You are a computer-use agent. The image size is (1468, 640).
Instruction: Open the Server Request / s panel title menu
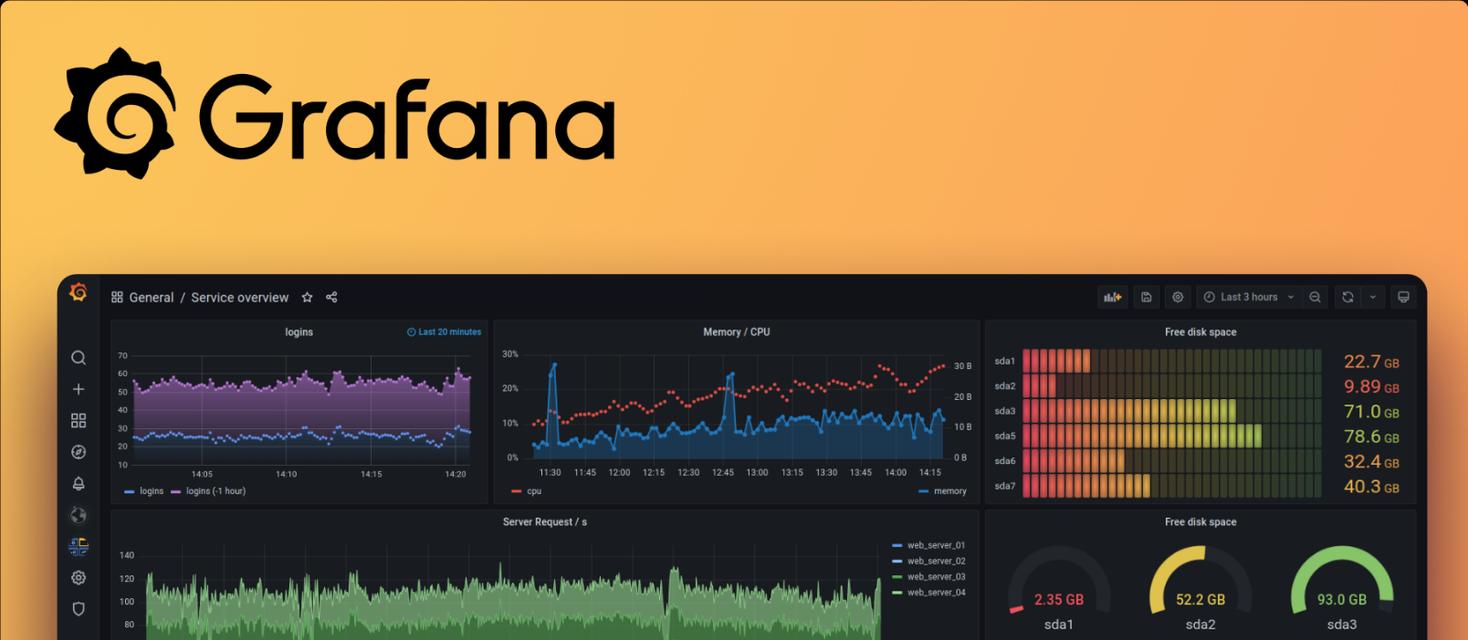(x=545, y=522)
